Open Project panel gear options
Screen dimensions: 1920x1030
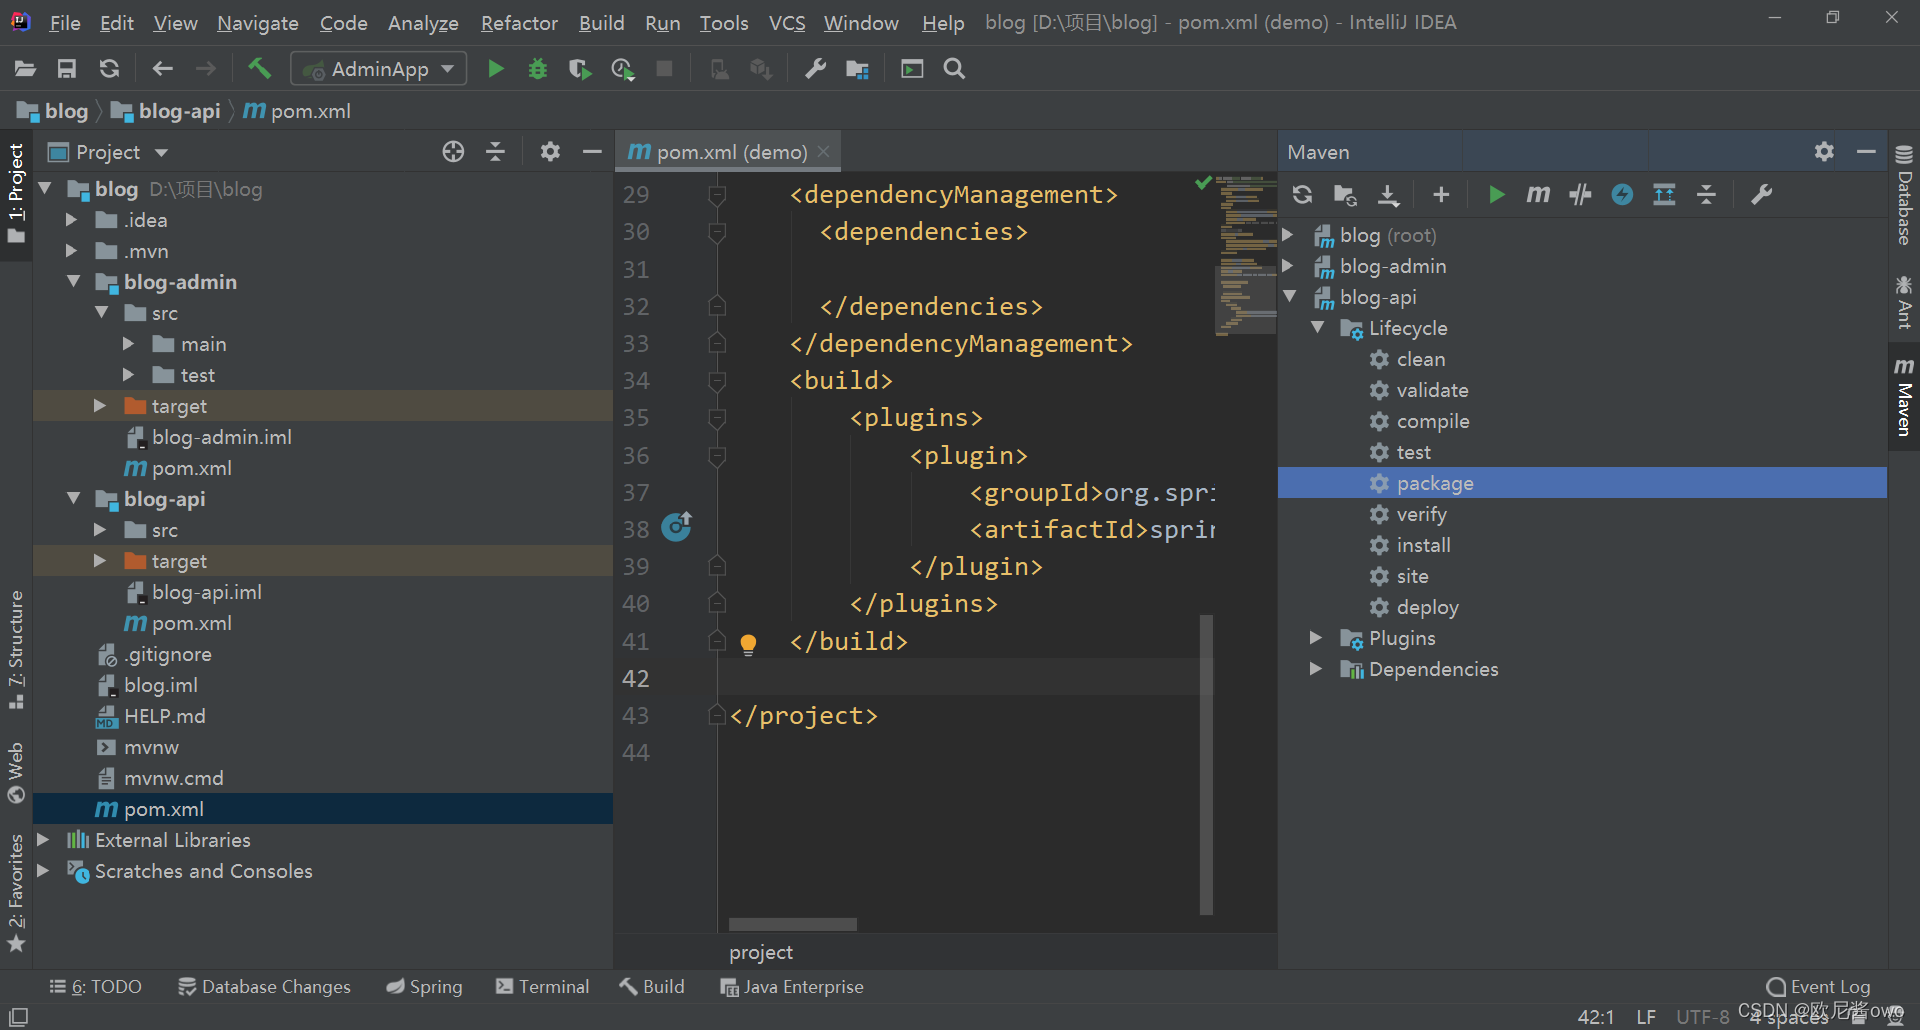(x=550, y=151)
